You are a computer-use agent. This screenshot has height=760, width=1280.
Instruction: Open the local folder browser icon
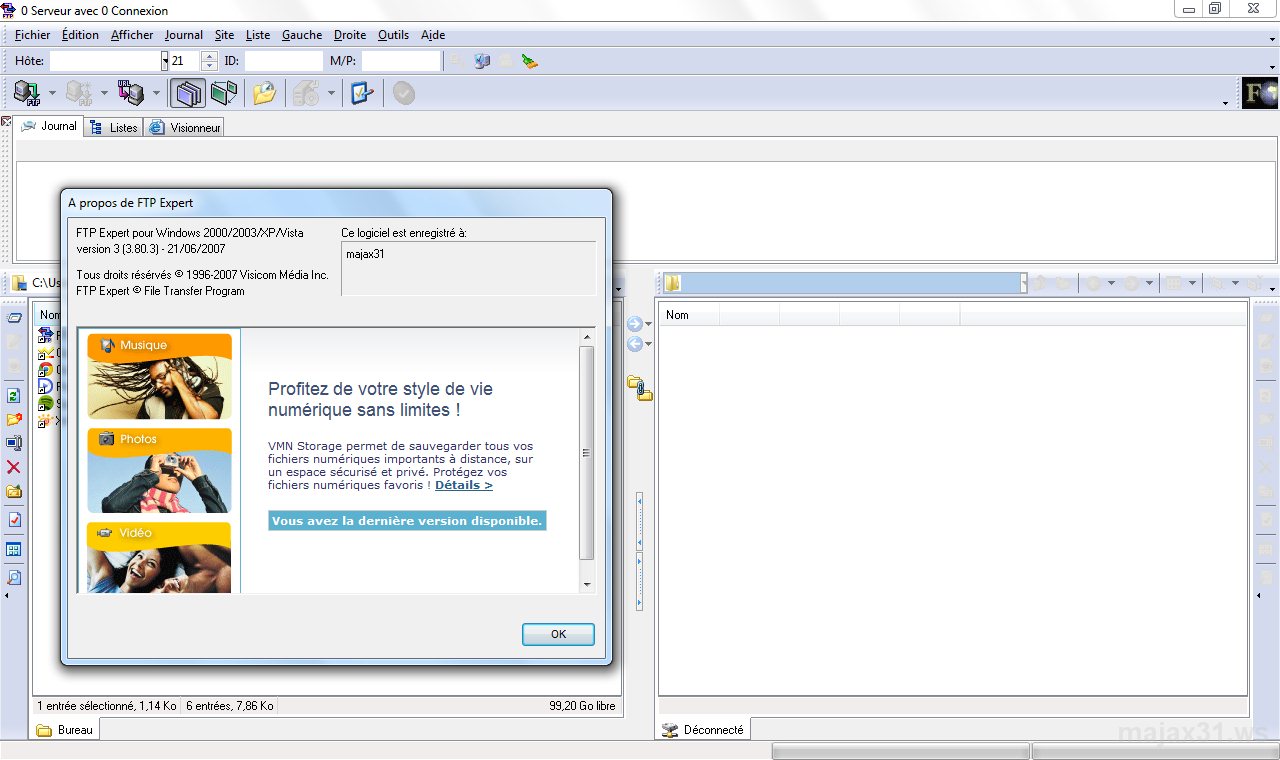pos(264,92)
